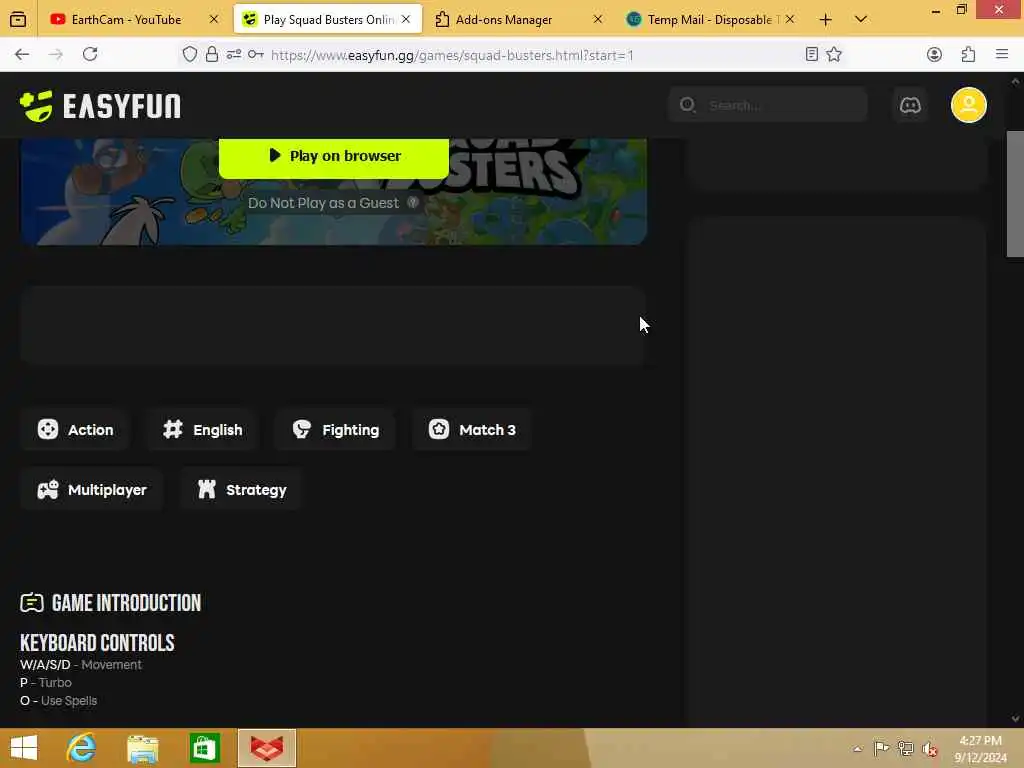Close the Temp Mail tab
This screenshot has height=768, width=1024.
[x=790, y=20]
